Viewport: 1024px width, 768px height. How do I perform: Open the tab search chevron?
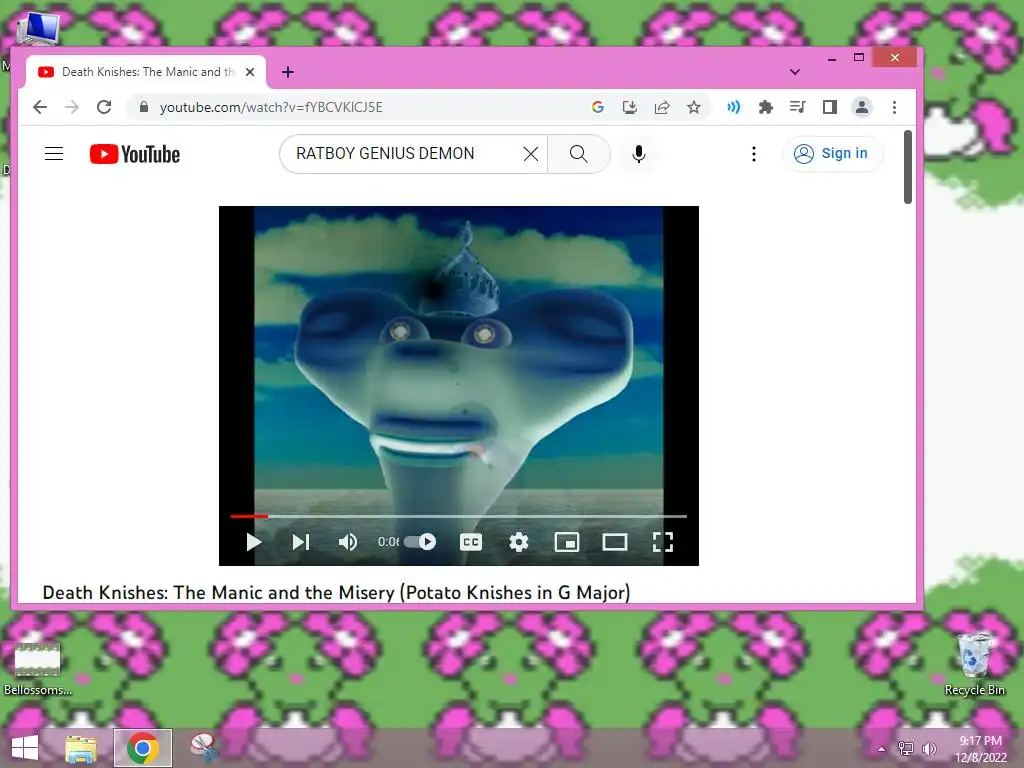click(x=795, y=72)
